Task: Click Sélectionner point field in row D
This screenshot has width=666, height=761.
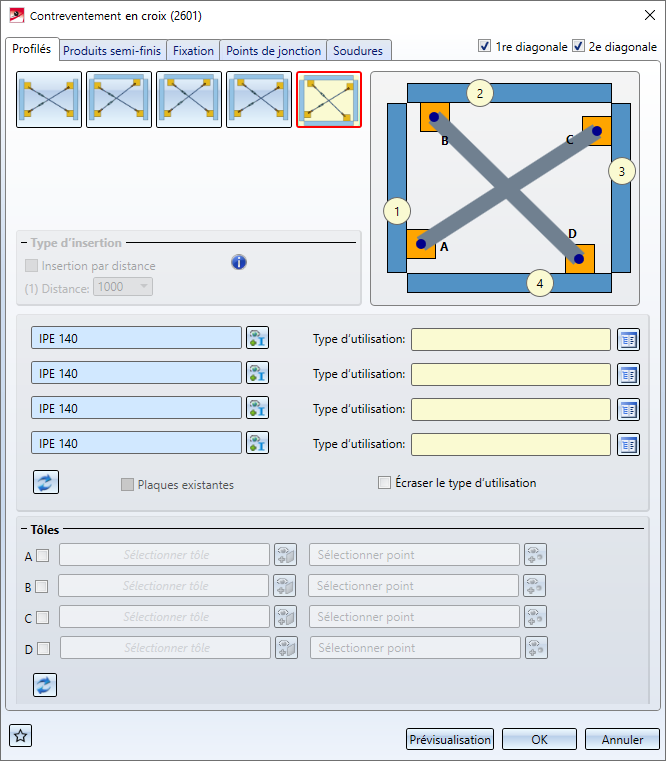Action: click(x=416, y=648)
